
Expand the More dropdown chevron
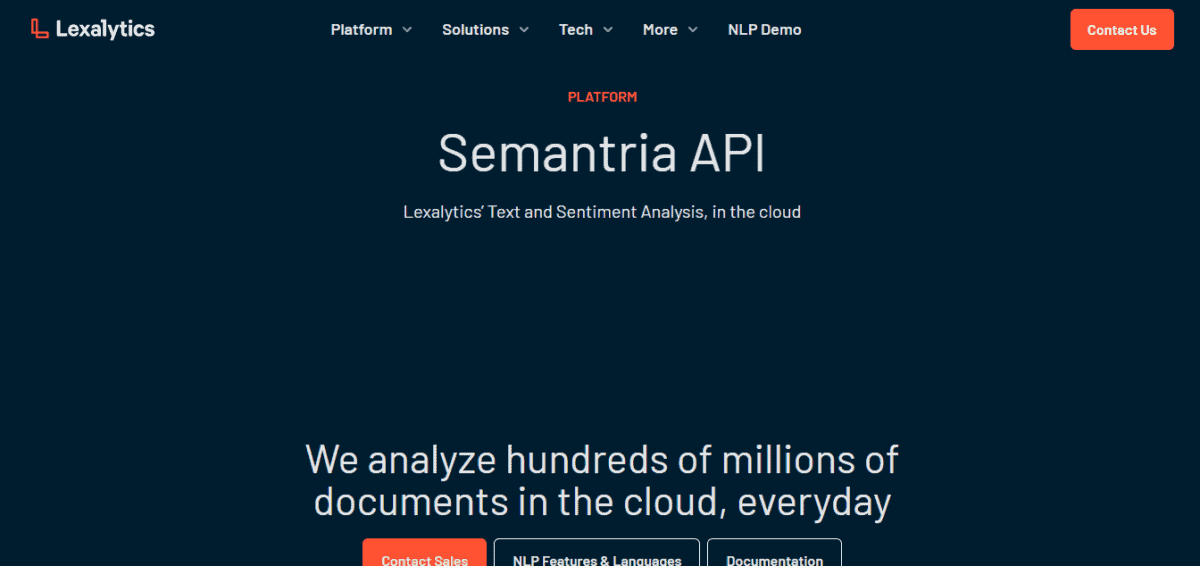(693, 30)
